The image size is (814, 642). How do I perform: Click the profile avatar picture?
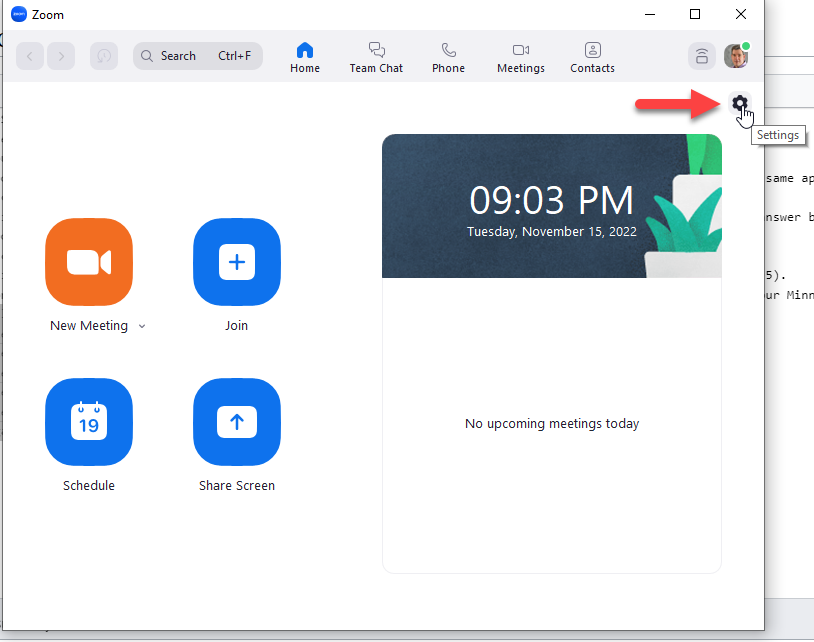[x=736, y=56]
